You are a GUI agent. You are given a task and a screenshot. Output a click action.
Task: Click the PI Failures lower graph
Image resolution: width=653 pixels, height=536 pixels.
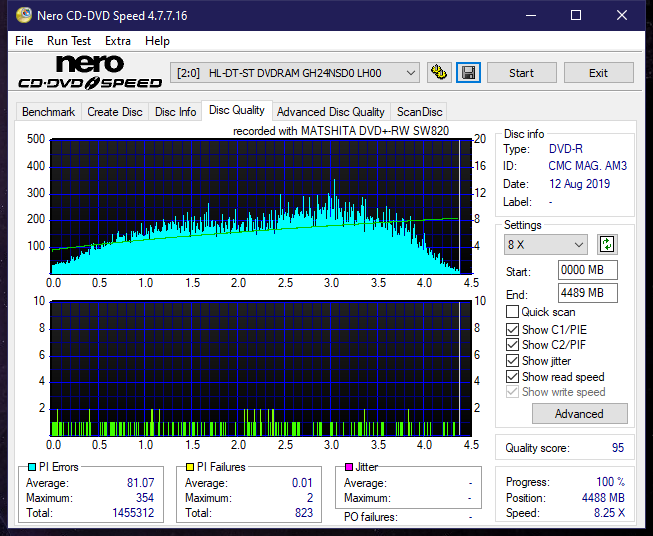pyautogui.click(x=261, y=369)
